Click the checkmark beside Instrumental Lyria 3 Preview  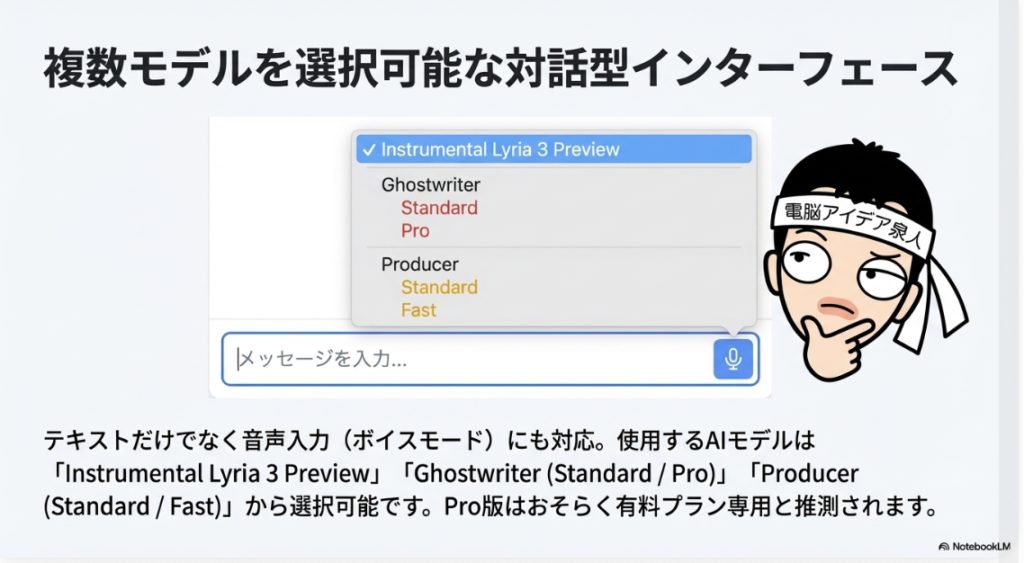[x=369, y=150]
